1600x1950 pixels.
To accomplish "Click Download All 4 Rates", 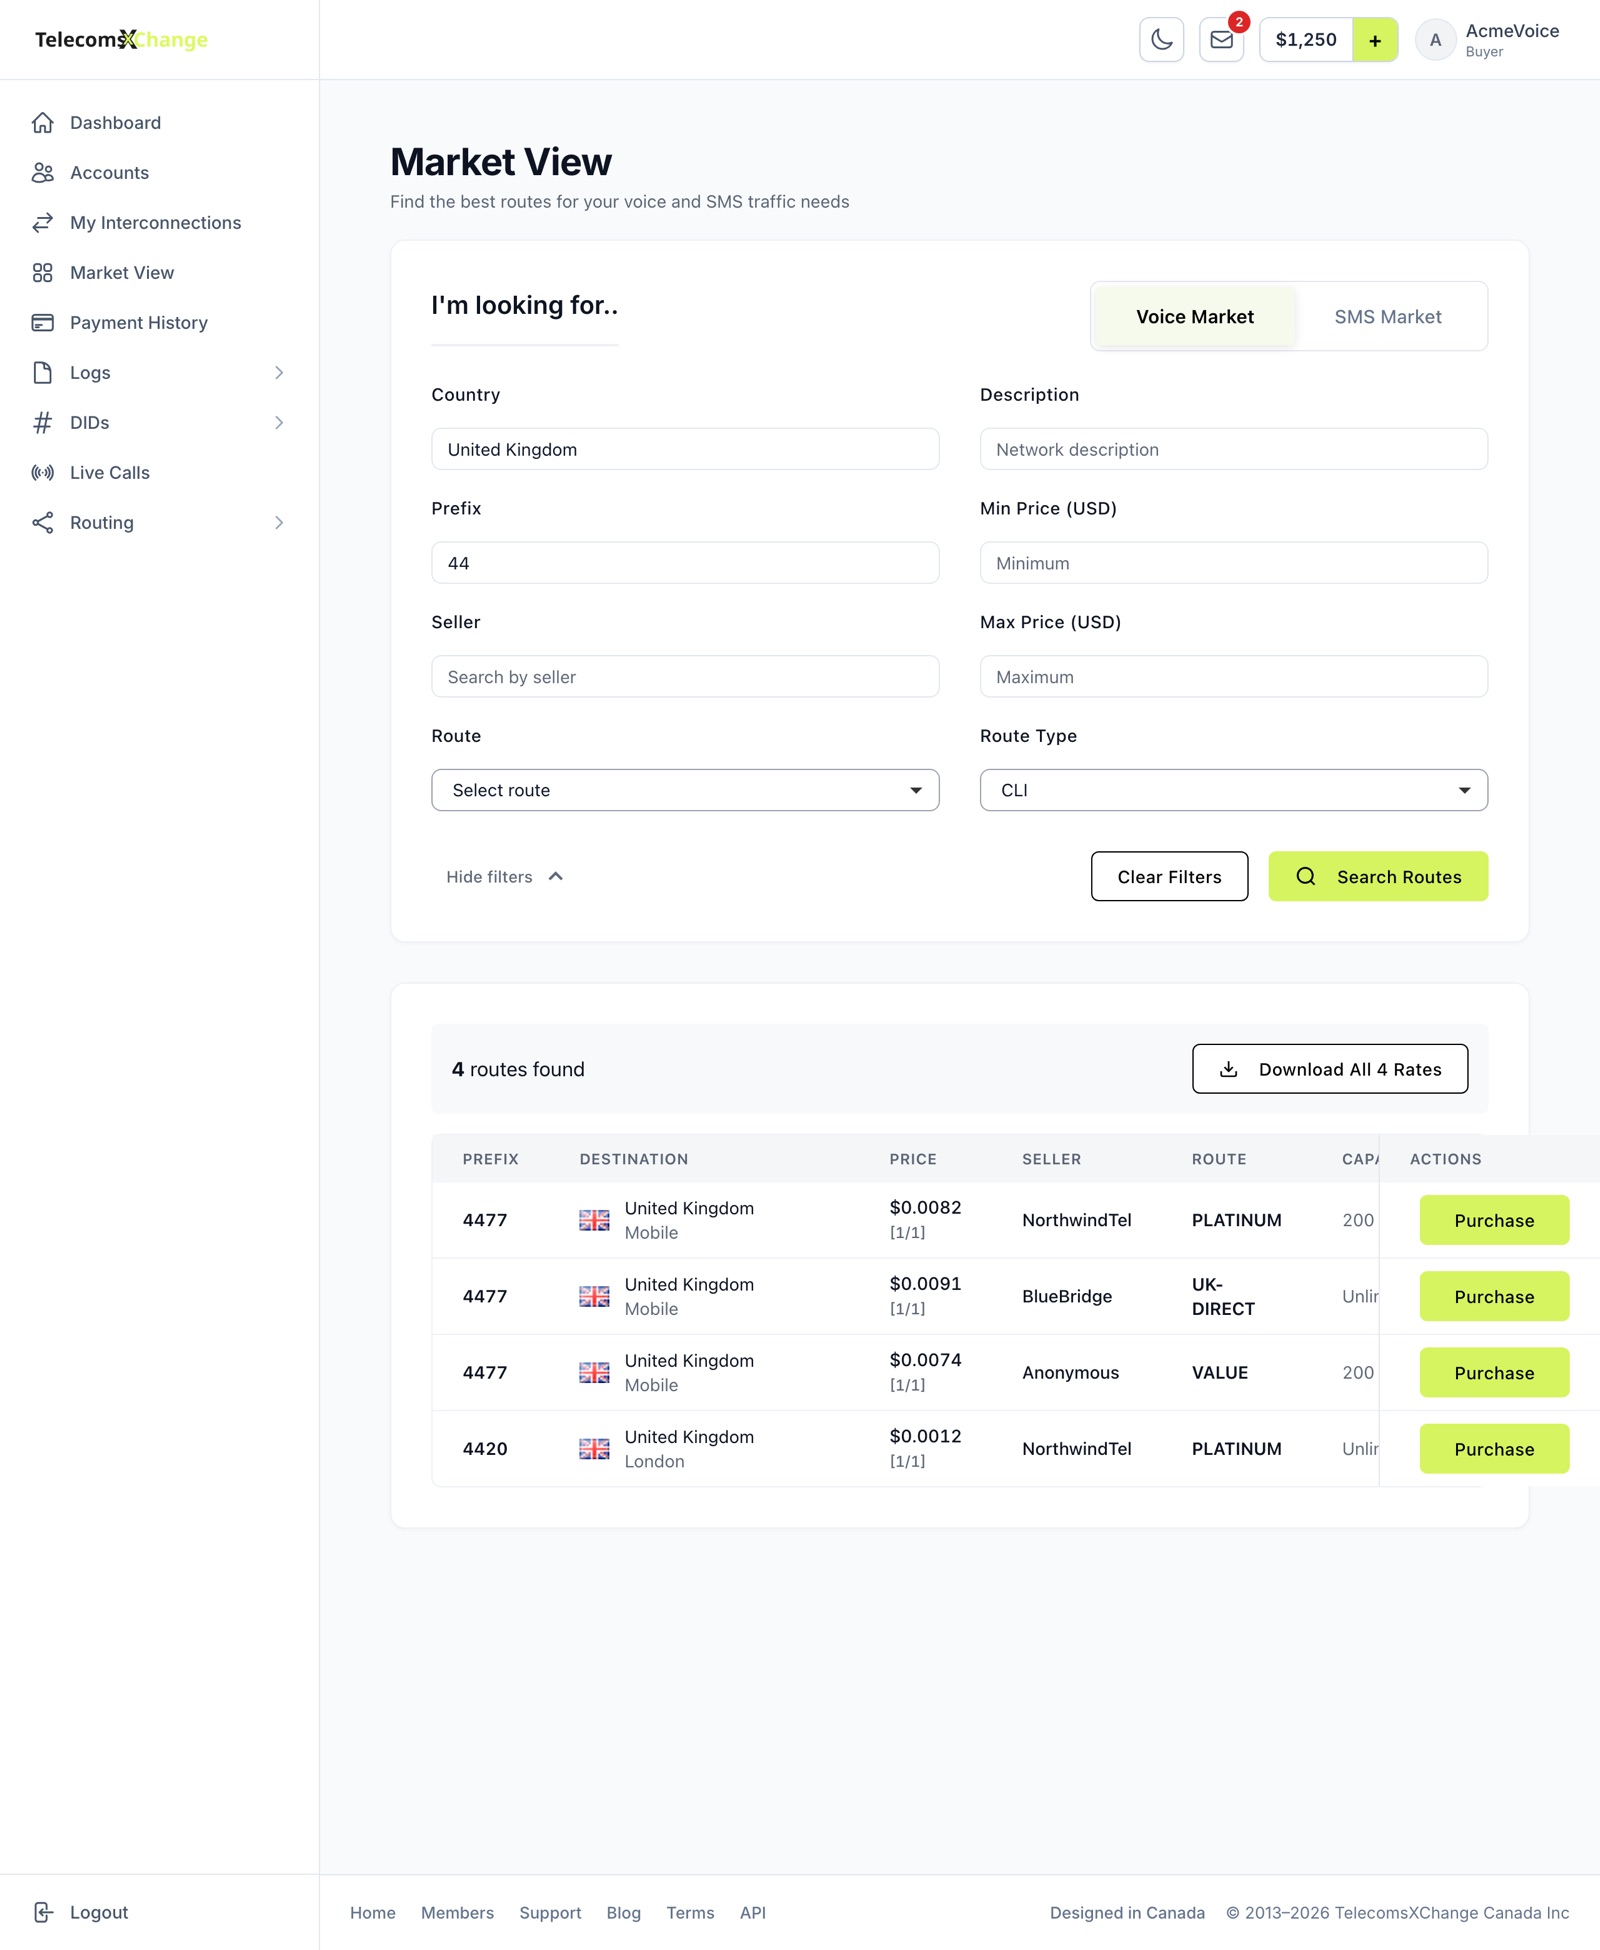I will tap(1330, 1069).
